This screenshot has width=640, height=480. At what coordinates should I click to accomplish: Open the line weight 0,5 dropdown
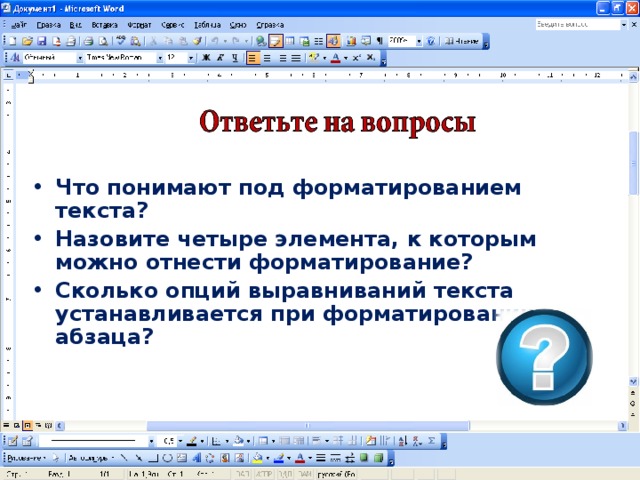(x=180, y=441)
